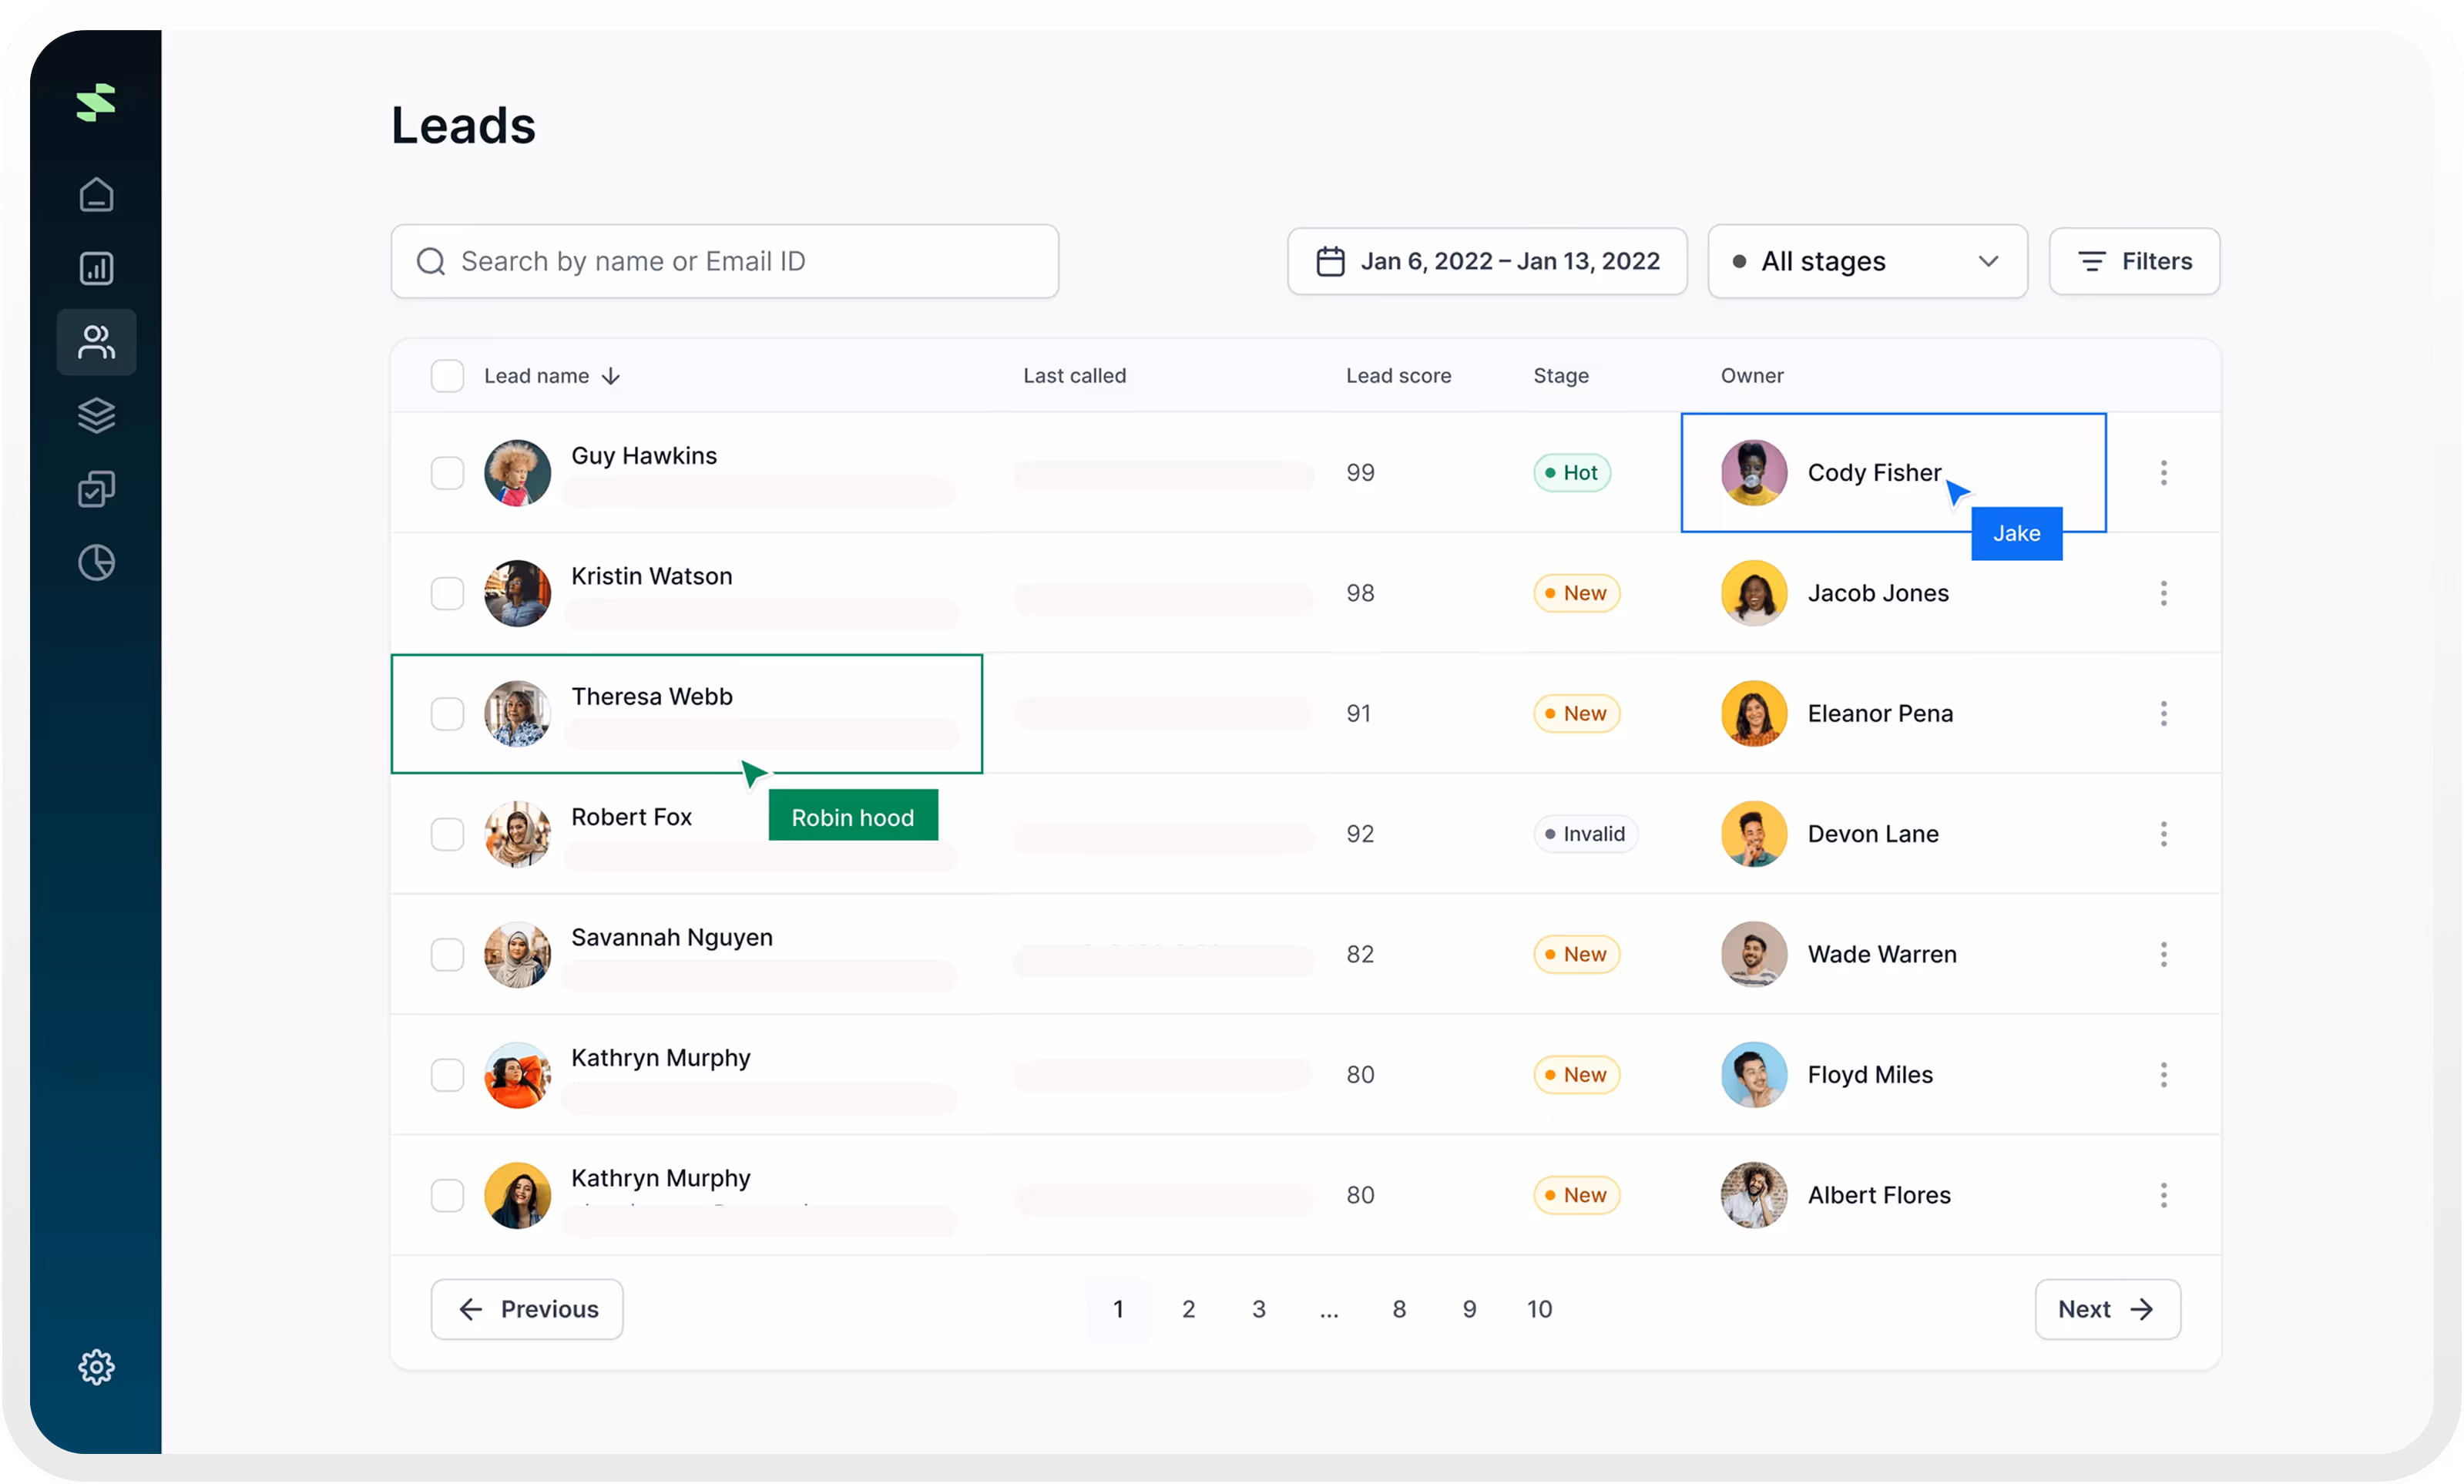
Task: Open Robert Fox lead name
Action: pyautogui.click(x=631, y=817)
